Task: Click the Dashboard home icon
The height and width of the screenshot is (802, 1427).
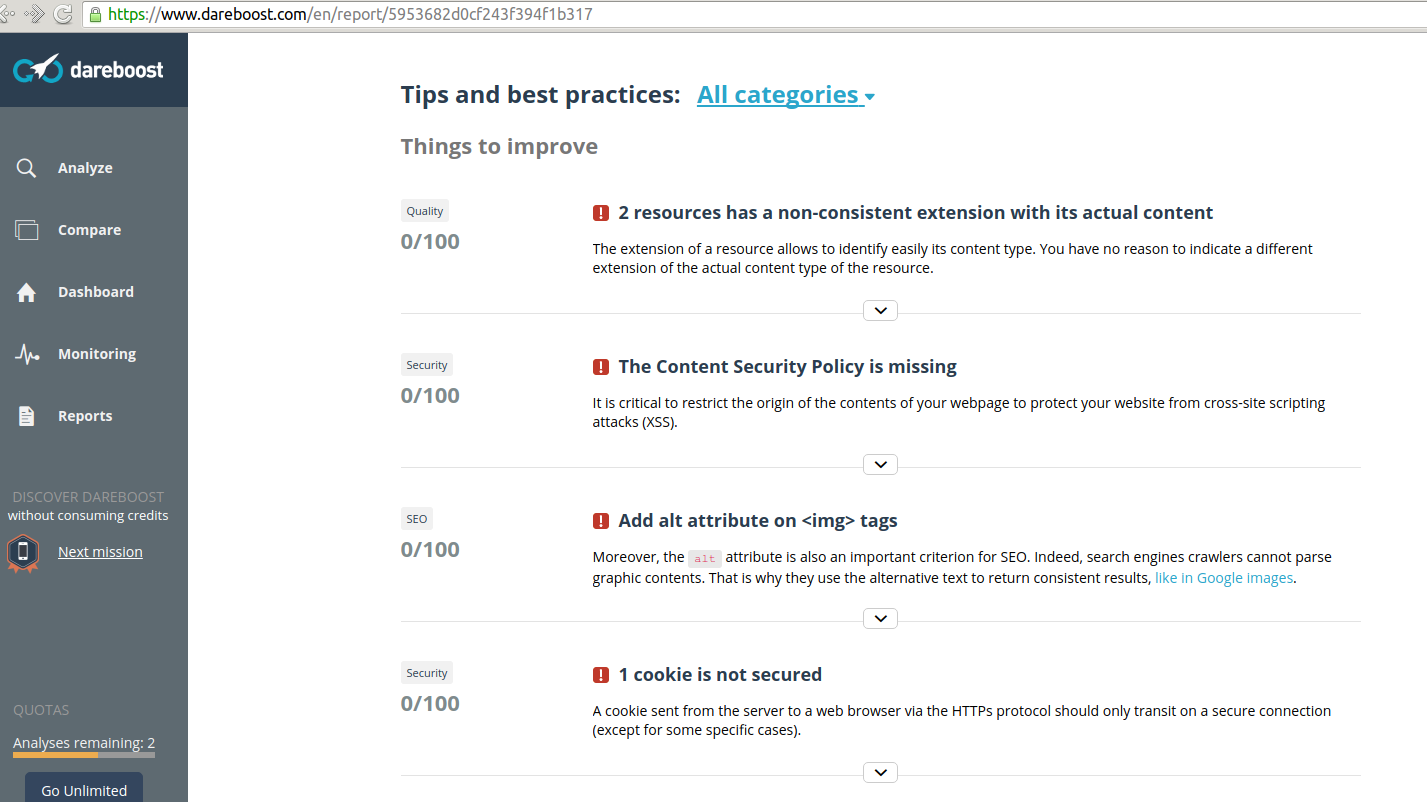Action: [x=27, y=292]
